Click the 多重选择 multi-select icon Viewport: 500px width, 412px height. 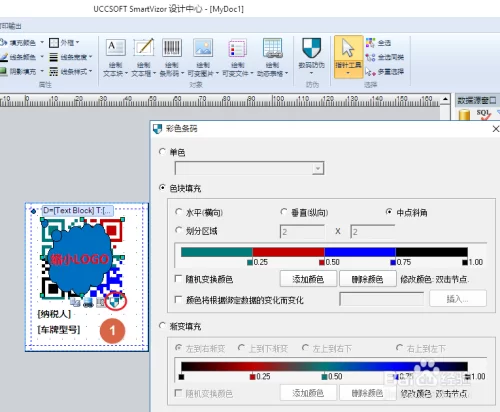tap(370, 71)
